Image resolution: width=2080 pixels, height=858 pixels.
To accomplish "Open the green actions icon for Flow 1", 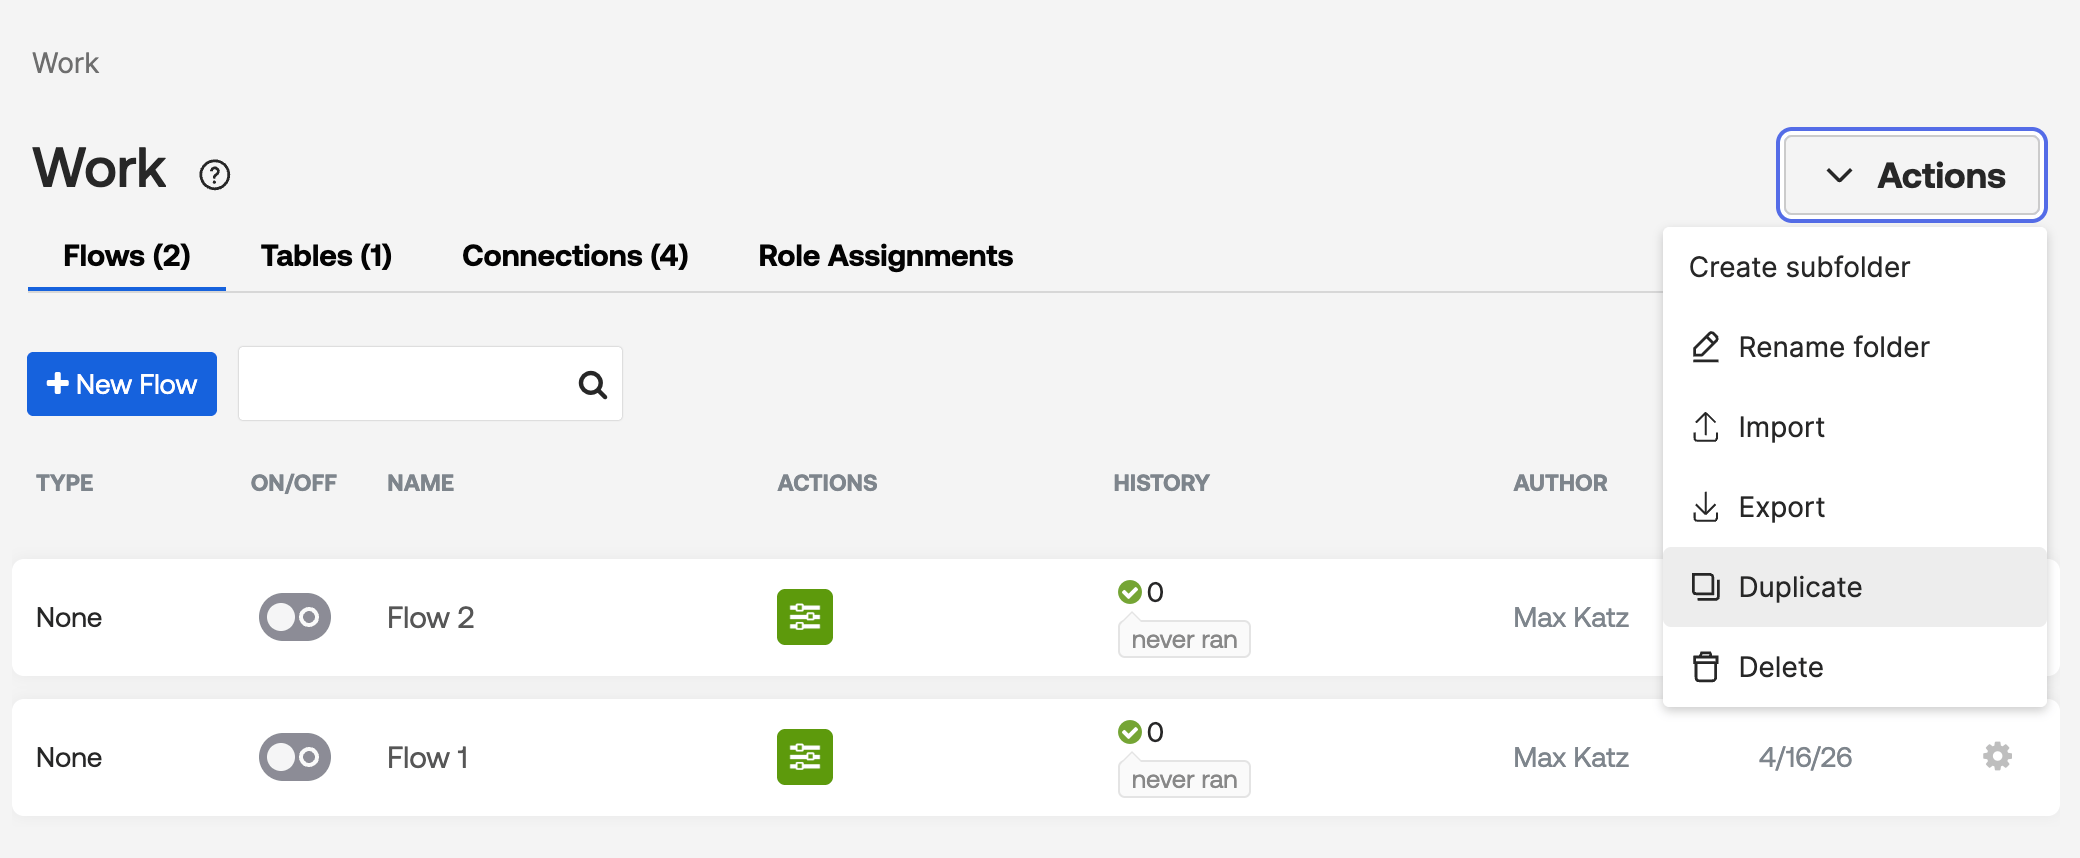I will tap(805, 757).
